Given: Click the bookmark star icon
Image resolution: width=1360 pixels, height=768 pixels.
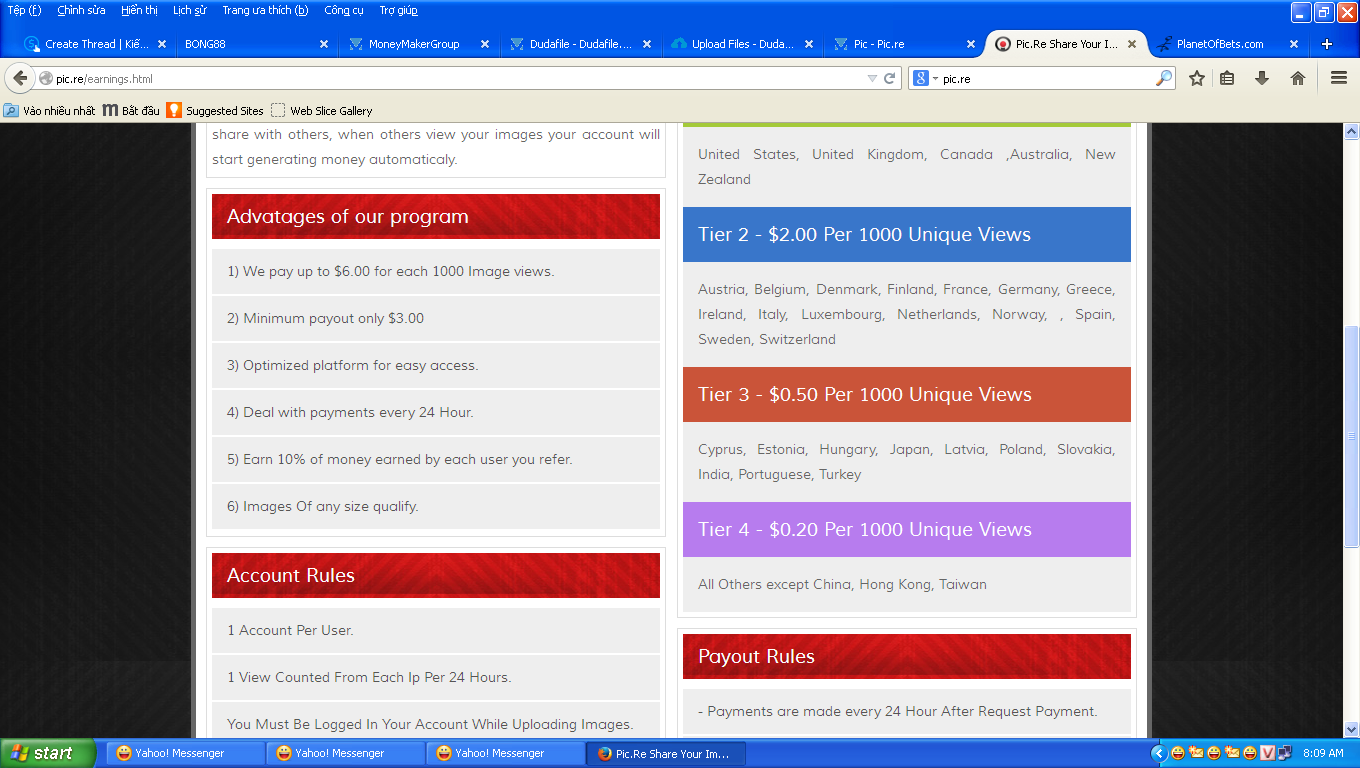Looking at the screenshot, I should [1196, 78].
